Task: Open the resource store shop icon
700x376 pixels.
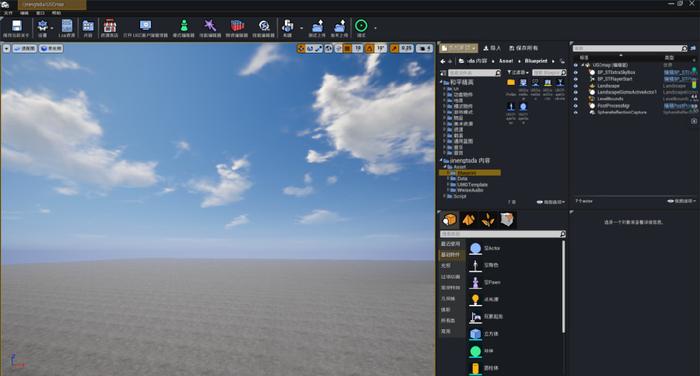Action: 109,26
